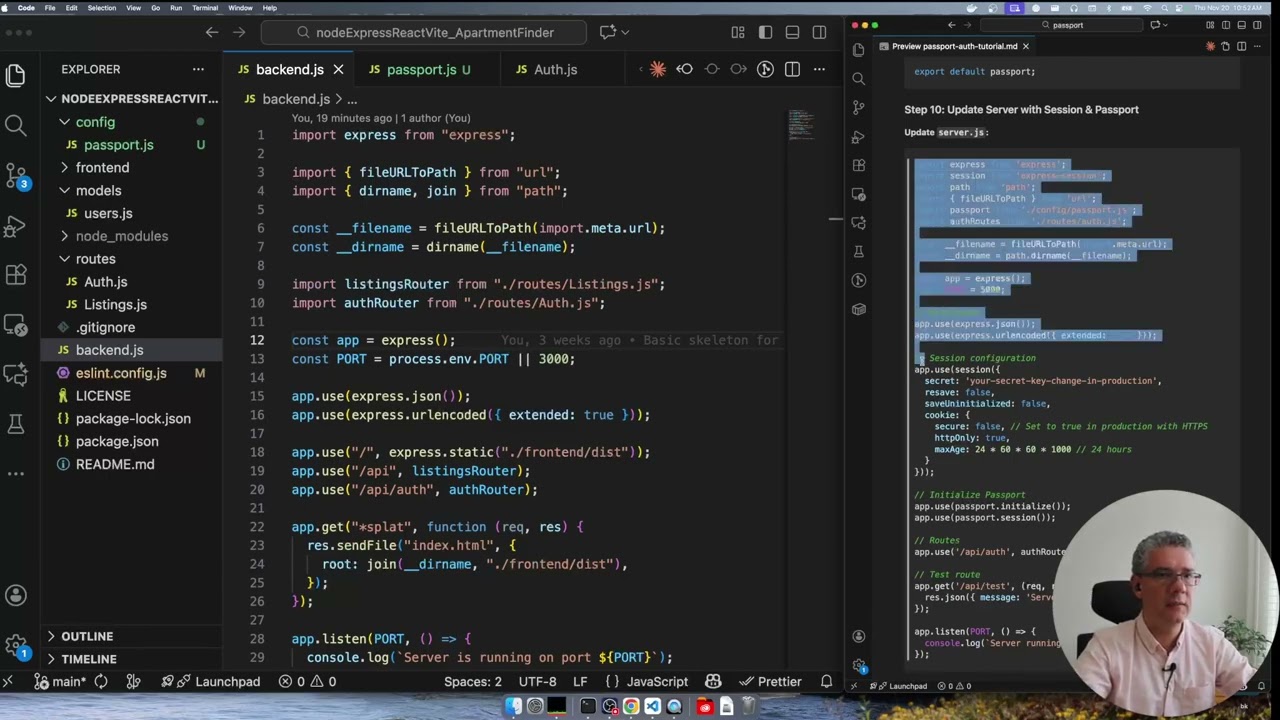Open the Selection menu

101,8
